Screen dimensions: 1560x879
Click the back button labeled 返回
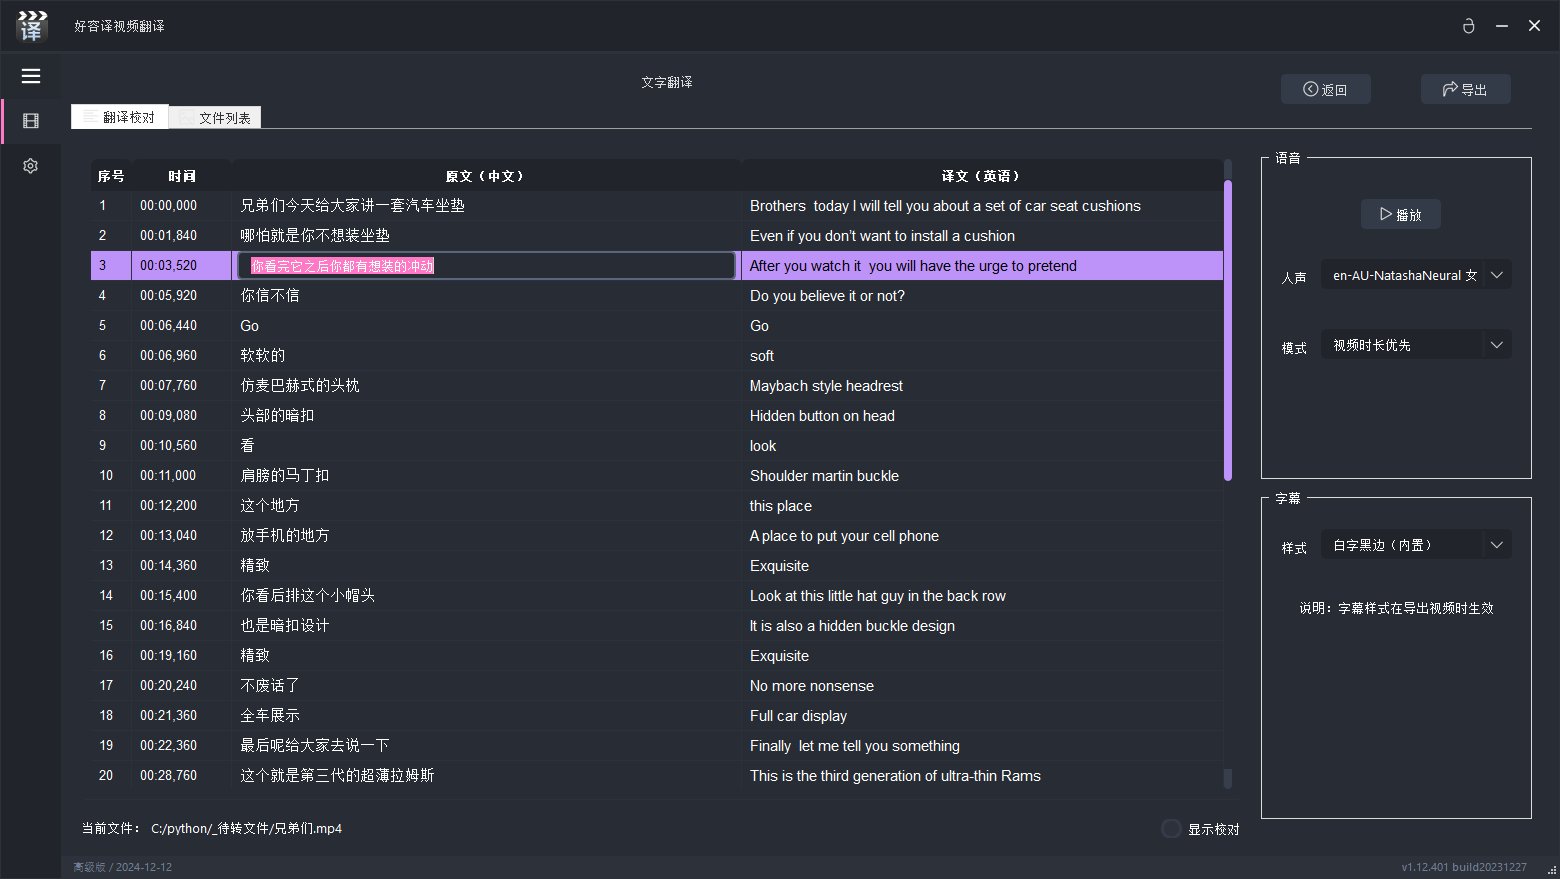[1325, 89]
